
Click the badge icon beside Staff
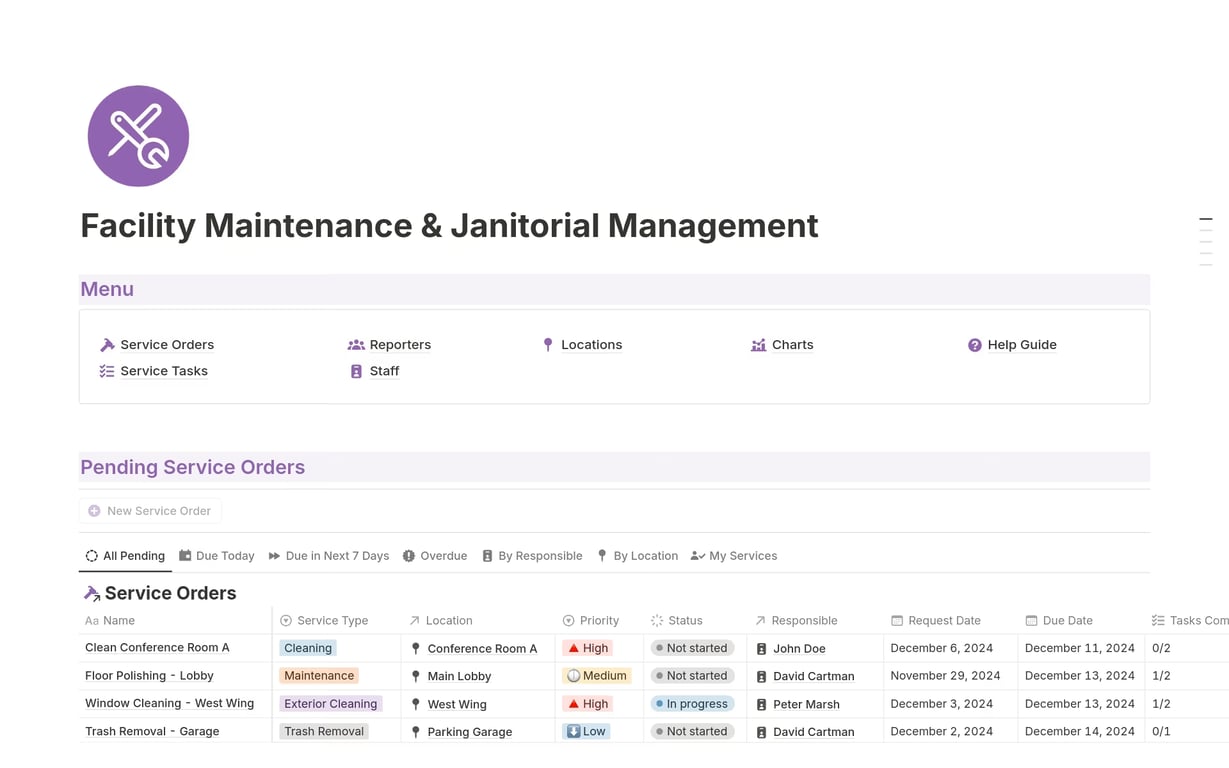(356, 371)
